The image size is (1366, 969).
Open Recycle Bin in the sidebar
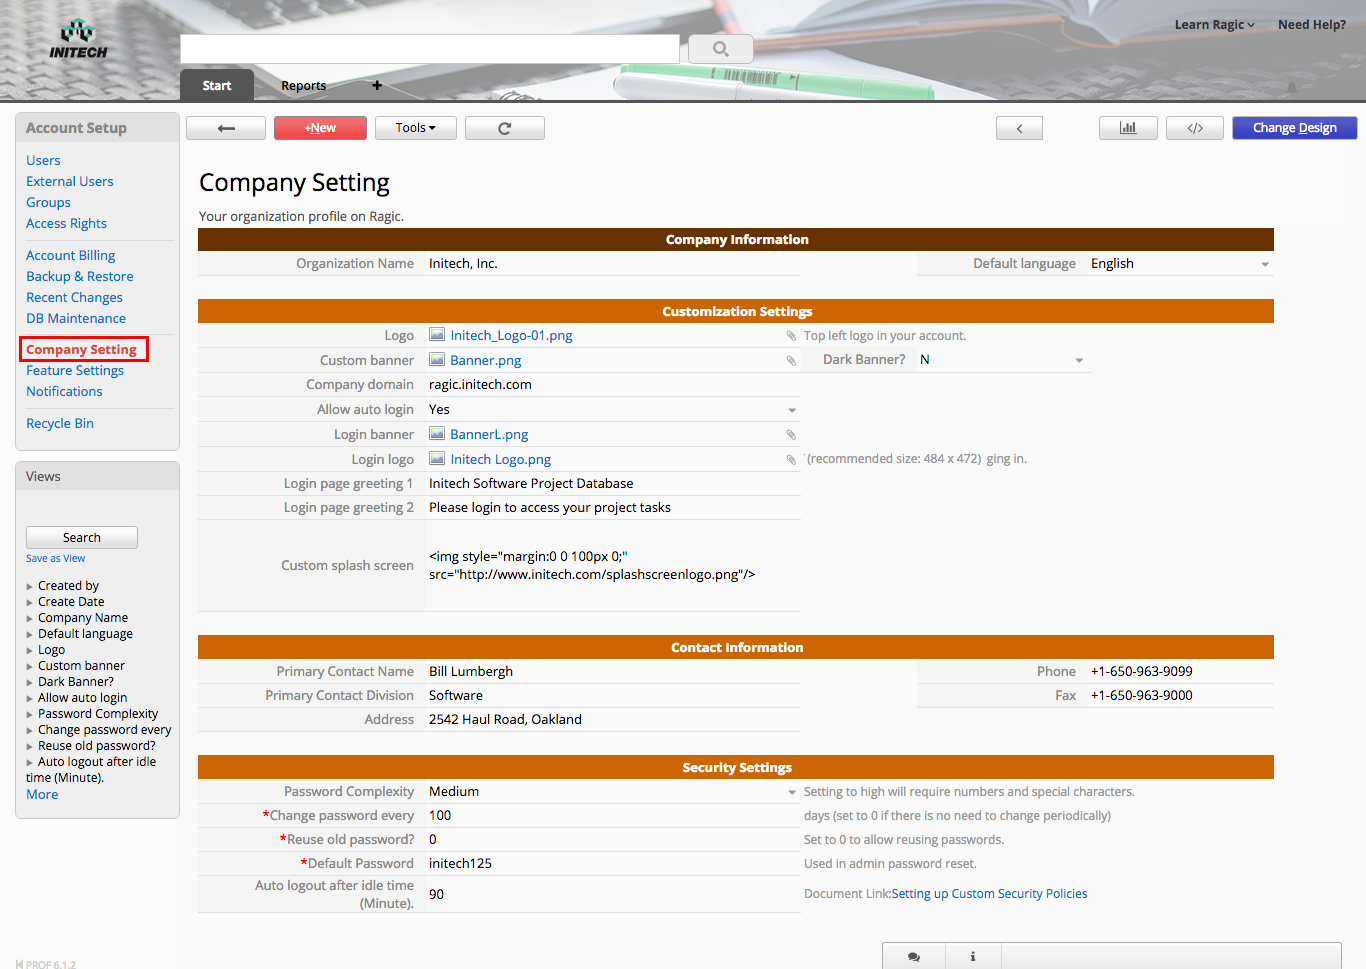tap(60, 423)
